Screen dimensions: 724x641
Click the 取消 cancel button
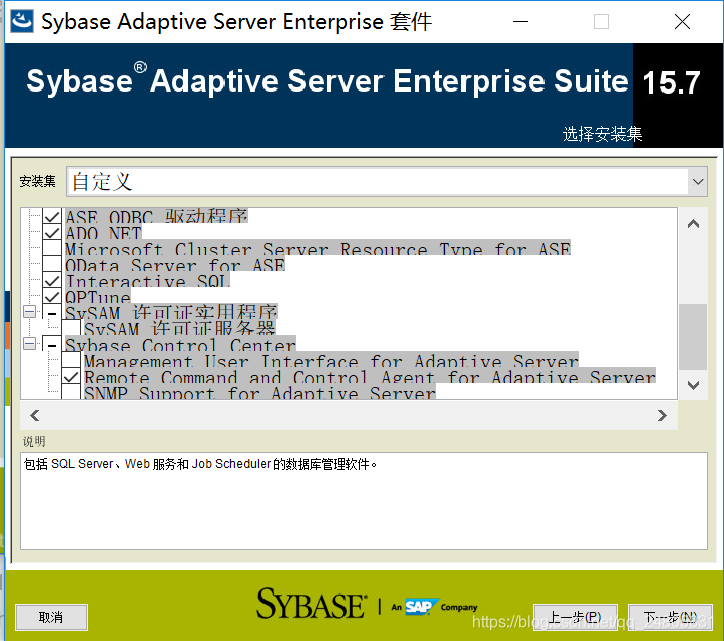[x=51, y=617]
